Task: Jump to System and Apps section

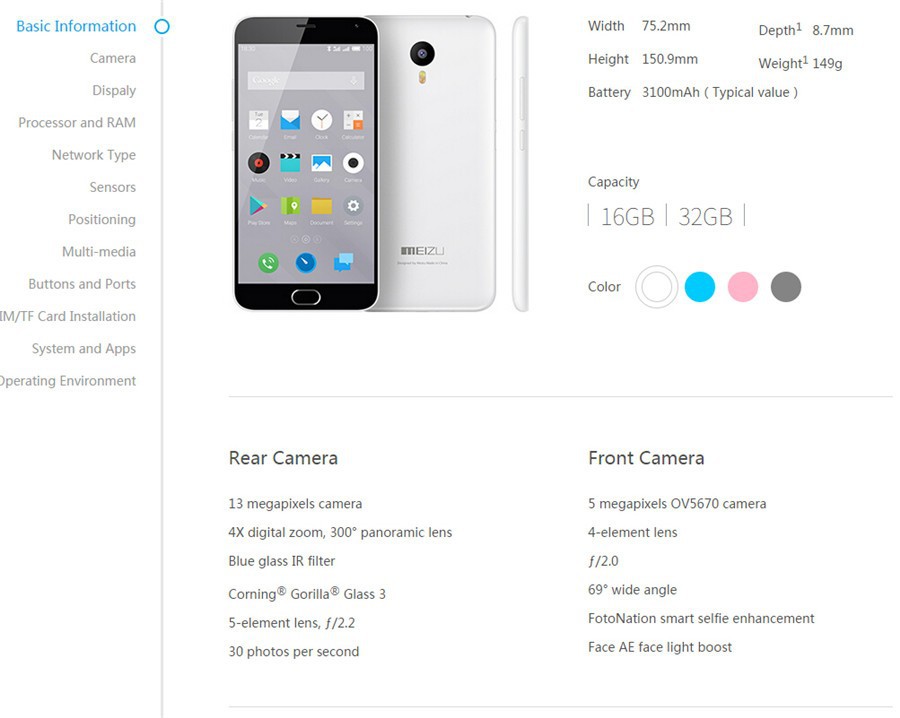Action: (x=84, y=348)
